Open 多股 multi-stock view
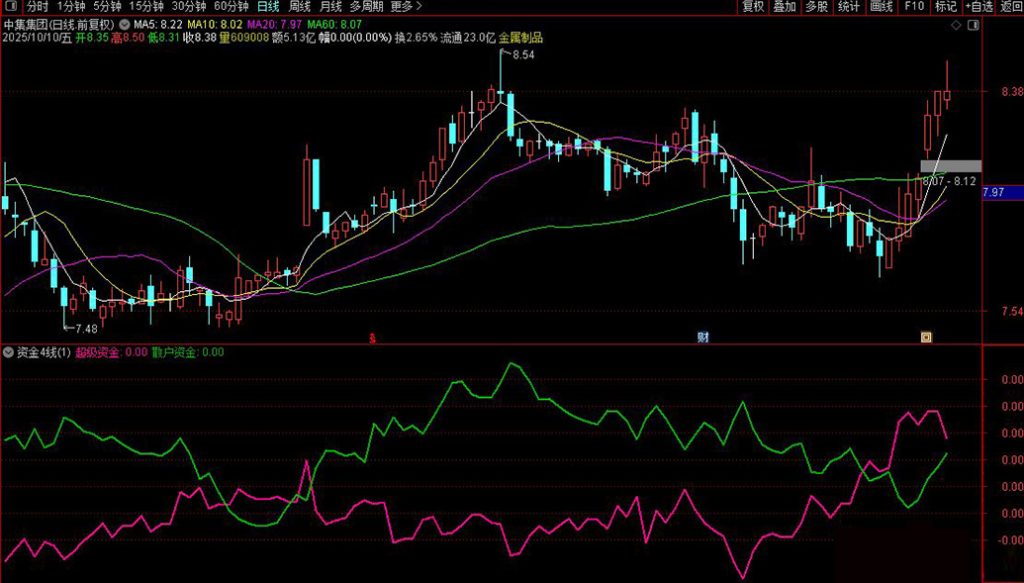Image resolution: width=1024 pixels, height=583 pixels. 817,7
